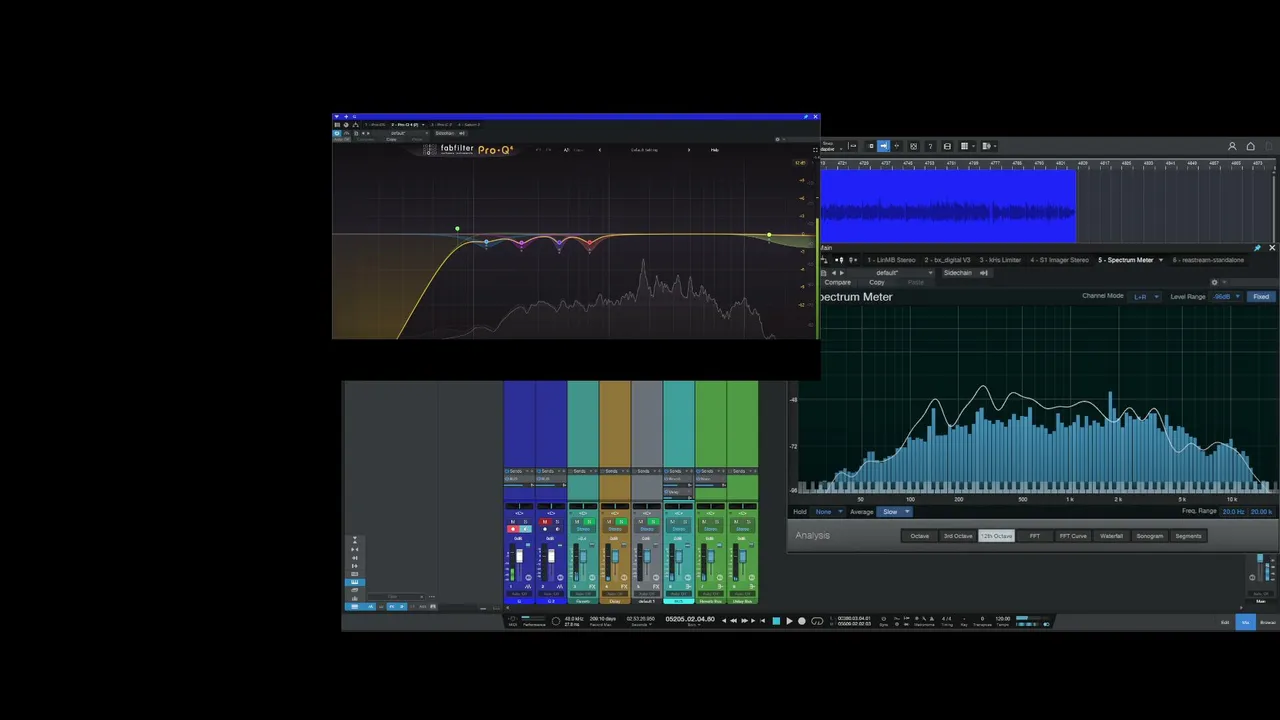The image size is (1280, 720).
Task: Switch to the 2 - bx_digital V3 tab
Action: pyautogui.click(x=947, y=260)
